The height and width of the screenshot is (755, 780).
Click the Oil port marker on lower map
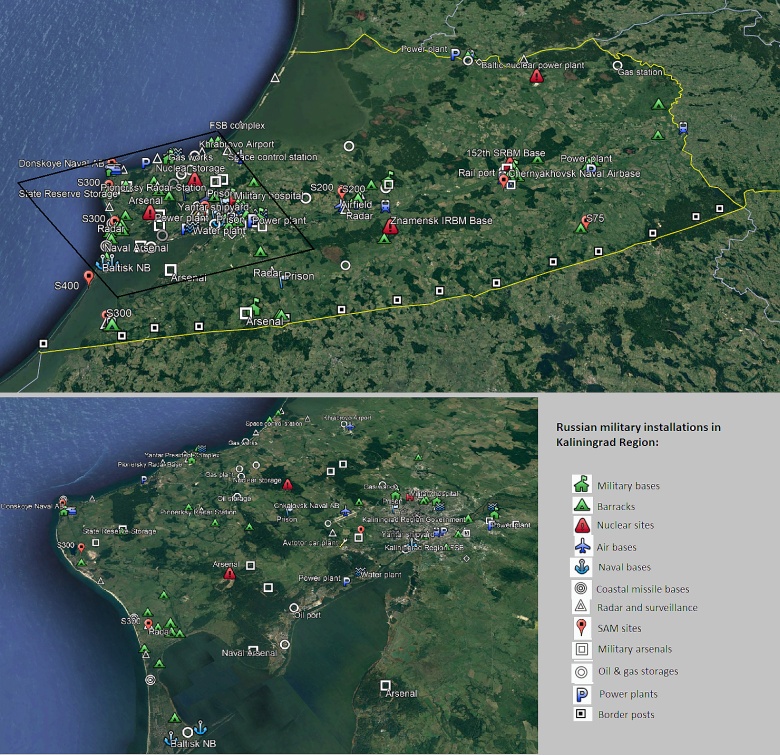[x=294, y=608]
